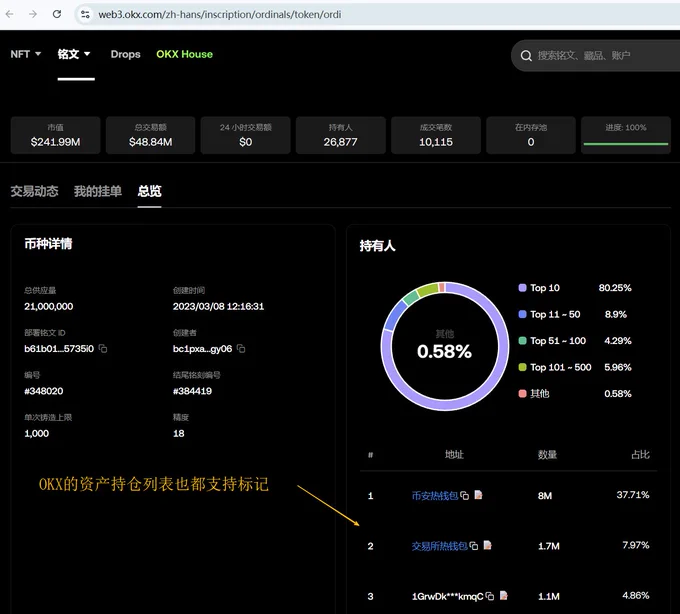Click the 成交笔数 10,115 card
Screen dimensions: 680x614
(436, 135)
